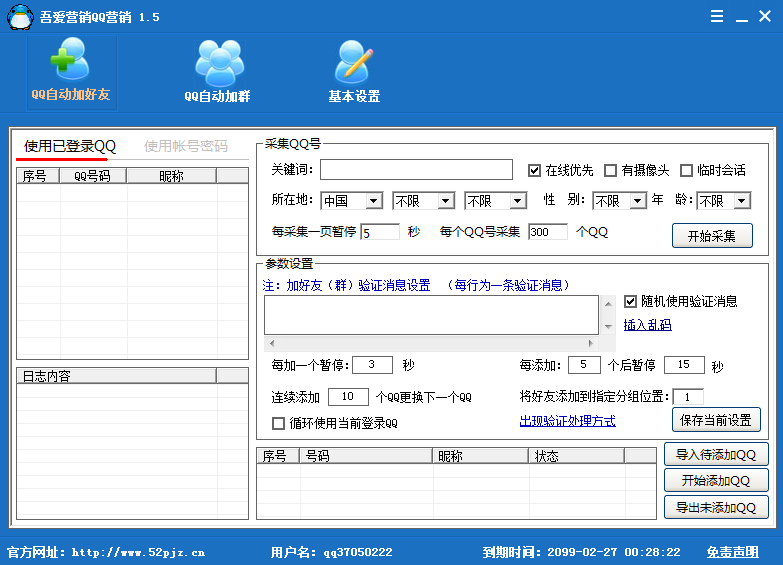Open the QQ自动加好友 module icon
The width and height of the screenshot is (783, 565).
pos(70,62)
